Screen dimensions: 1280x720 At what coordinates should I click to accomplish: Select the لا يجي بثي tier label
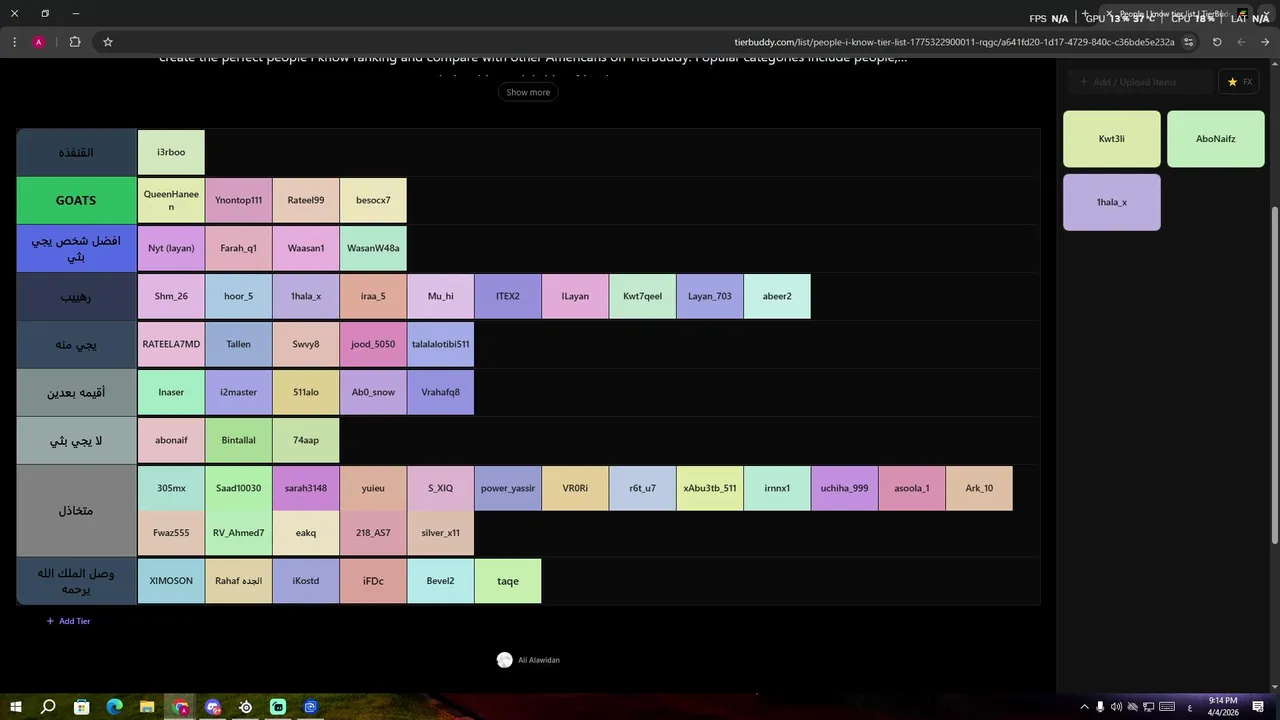[76, 440]
